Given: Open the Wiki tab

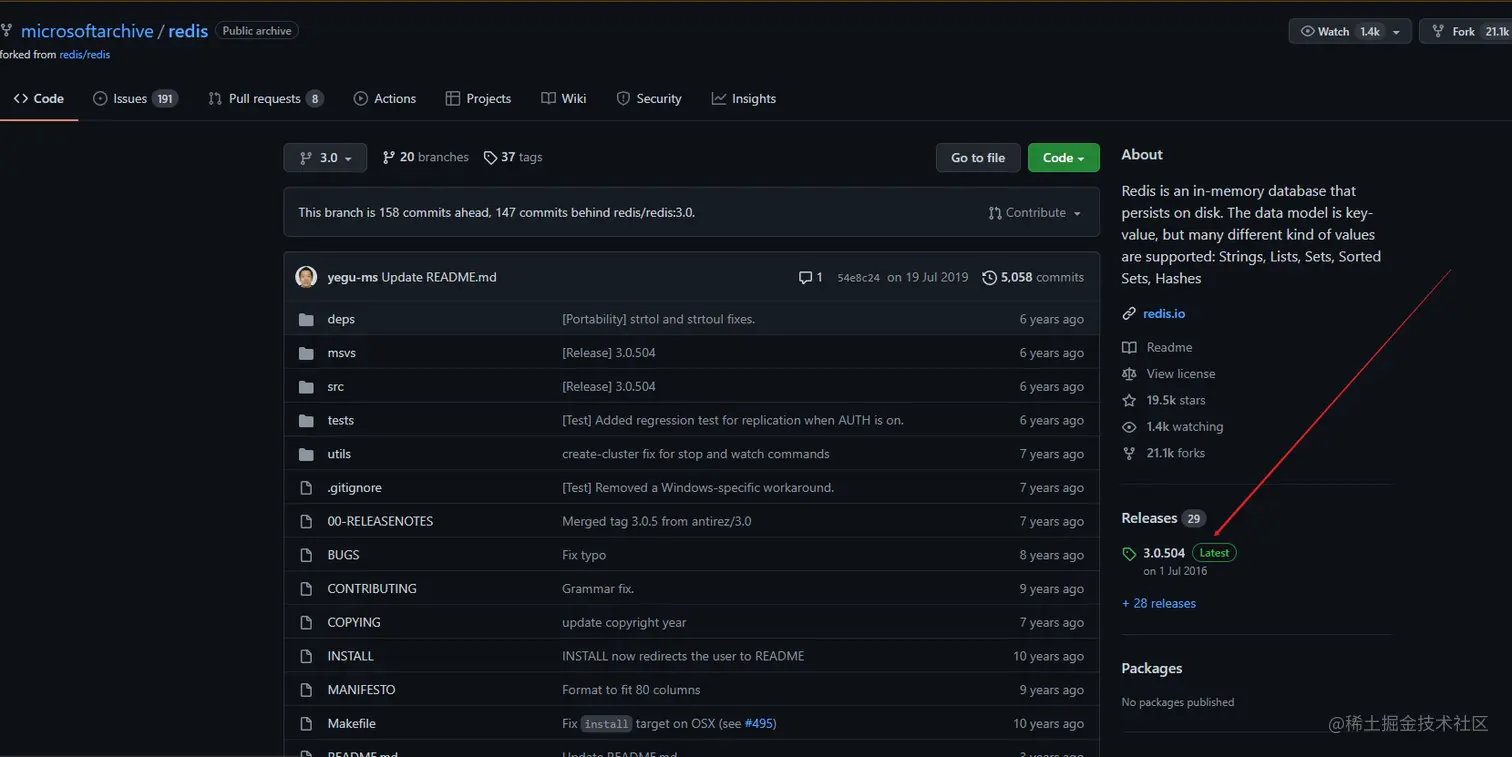Looking at the screenshot, I should tap(564, 99).
